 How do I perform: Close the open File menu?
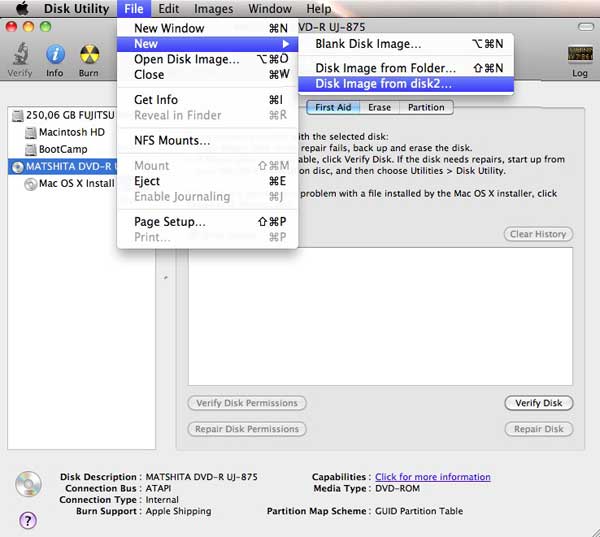point(134,8)
